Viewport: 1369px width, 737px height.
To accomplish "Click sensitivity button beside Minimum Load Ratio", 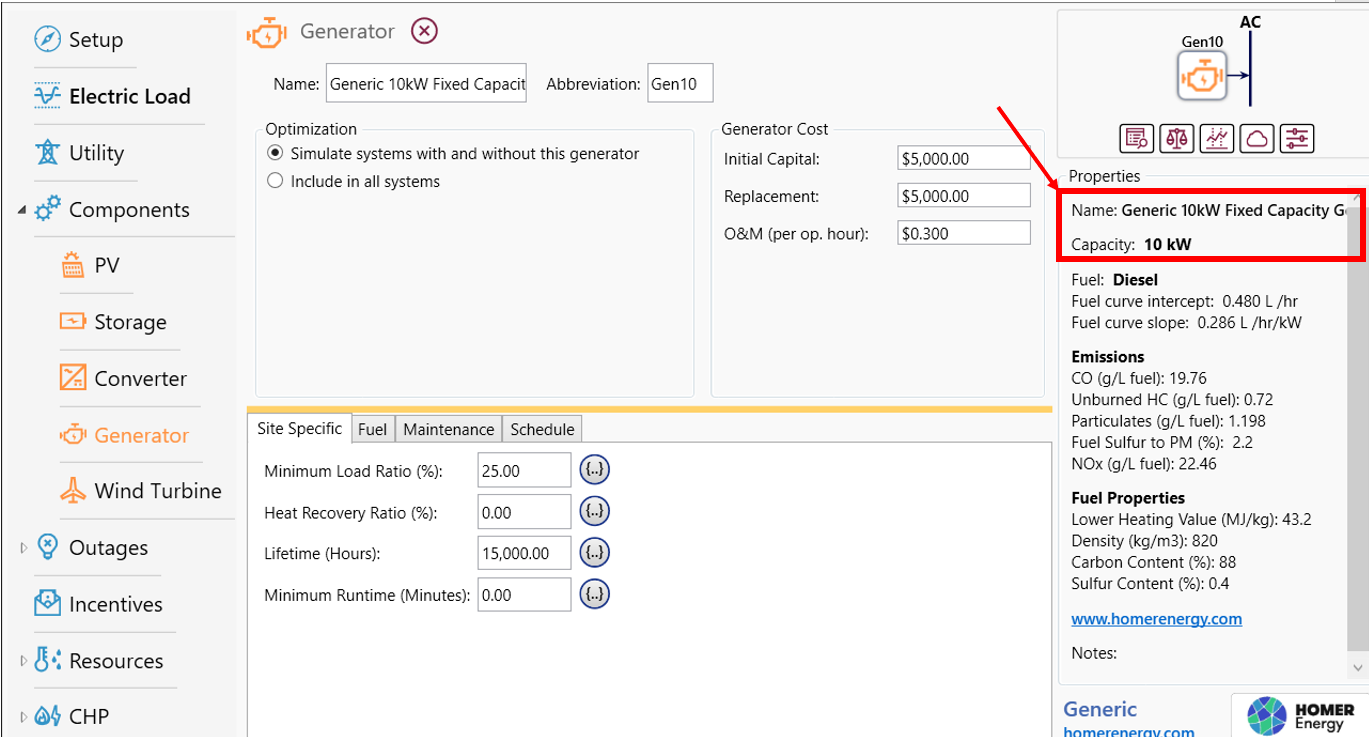I will 594,470.
